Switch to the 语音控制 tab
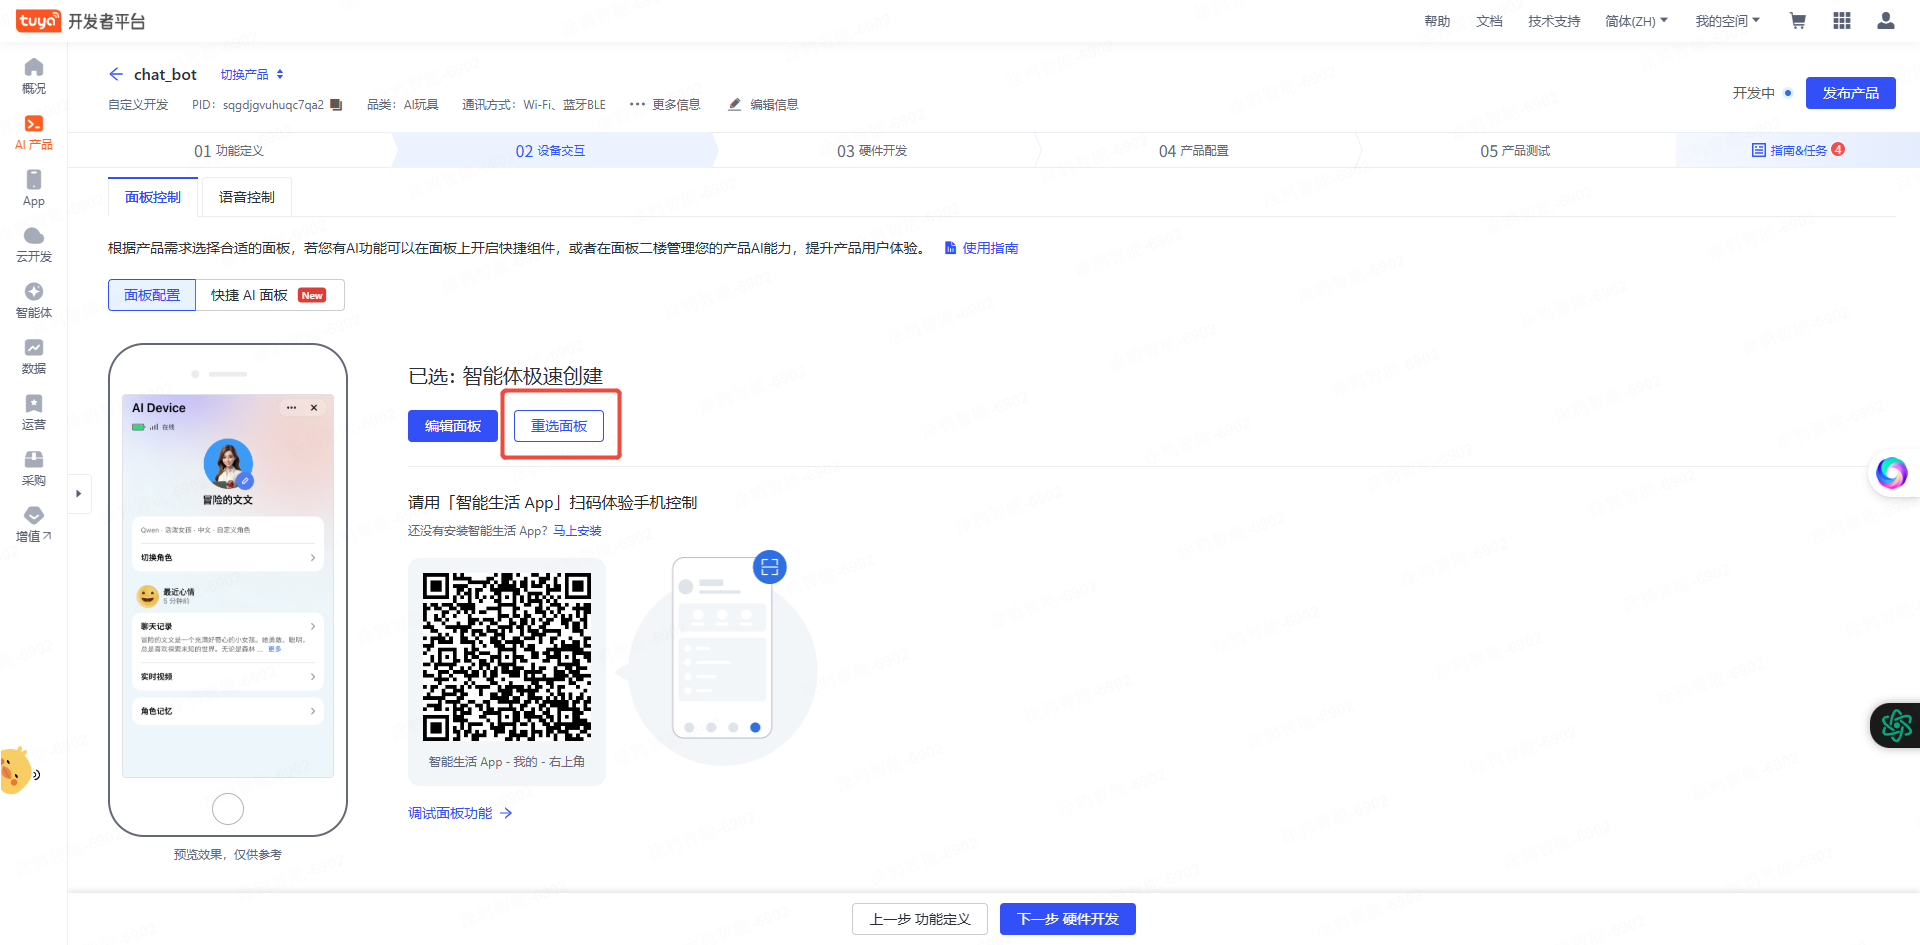This screenshot has width=1920, height=945. coord(247,197)
